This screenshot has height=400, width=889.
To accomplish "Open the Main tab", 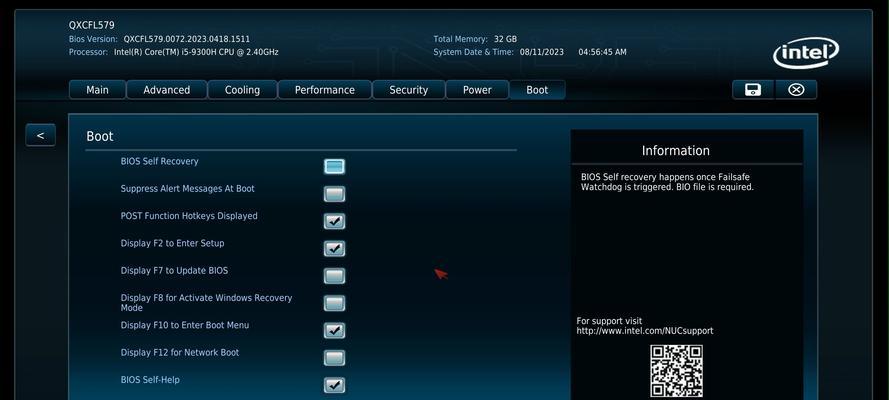I will (98, 90).
